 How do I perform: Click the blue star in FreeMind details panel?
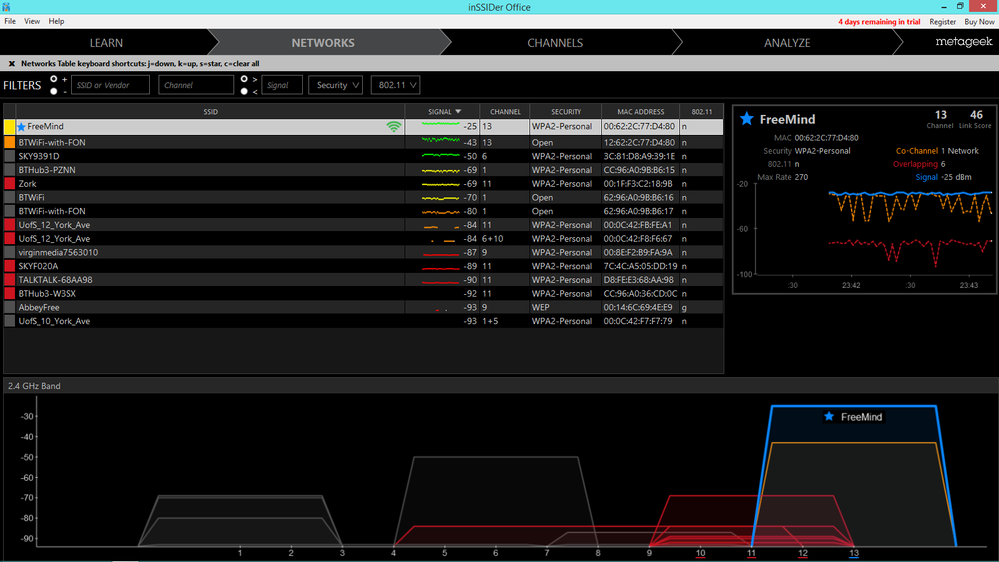[747, 119]
